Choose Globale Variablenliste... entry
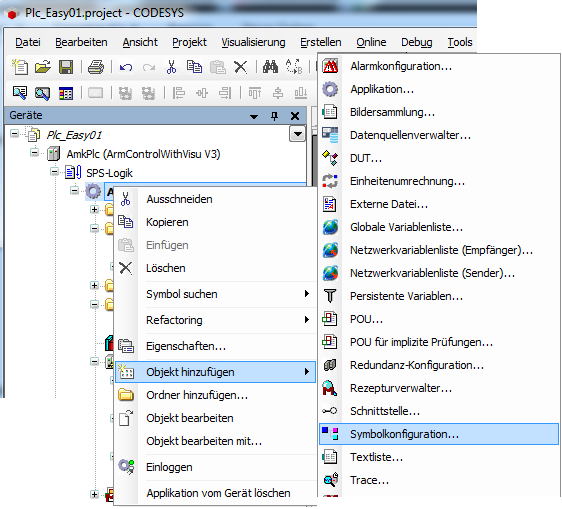Viewport: 562px width, 509px height. click(x=406, y=227)
